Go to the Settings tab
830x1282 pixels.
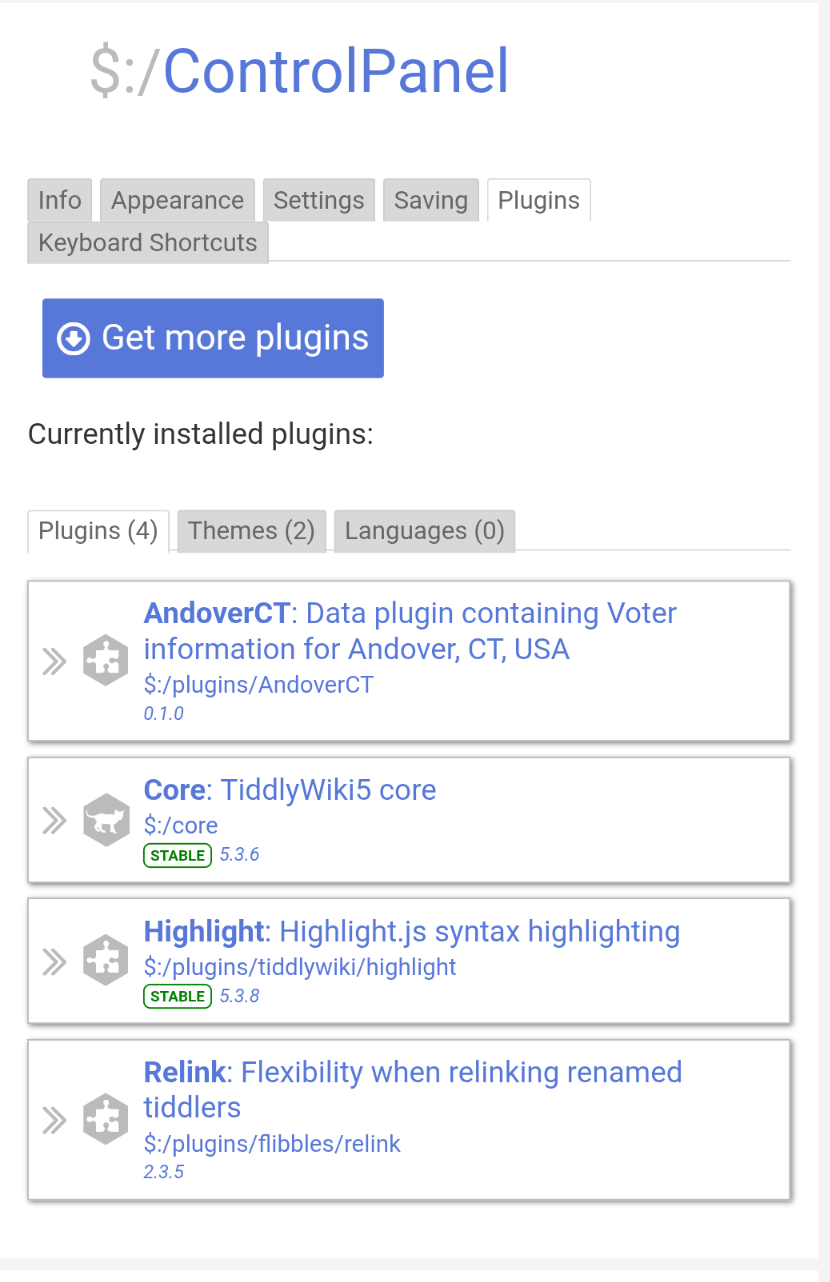coord(319,200)
